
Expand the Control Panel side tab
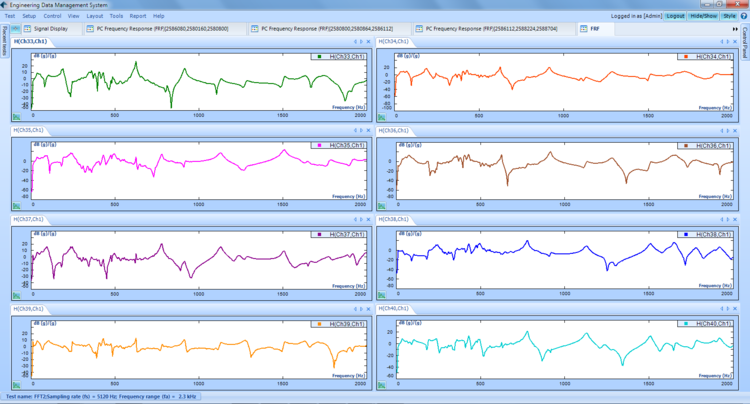745,43
